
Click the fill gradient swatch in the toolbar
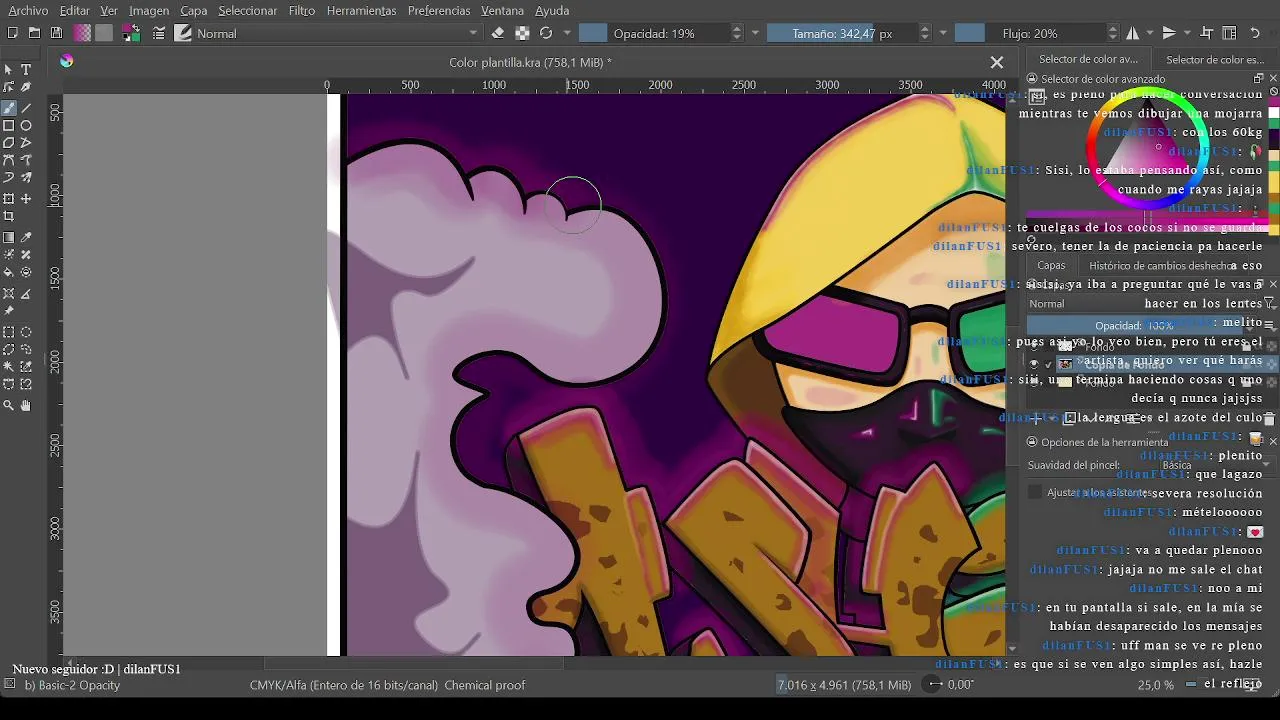pos(82,33)
